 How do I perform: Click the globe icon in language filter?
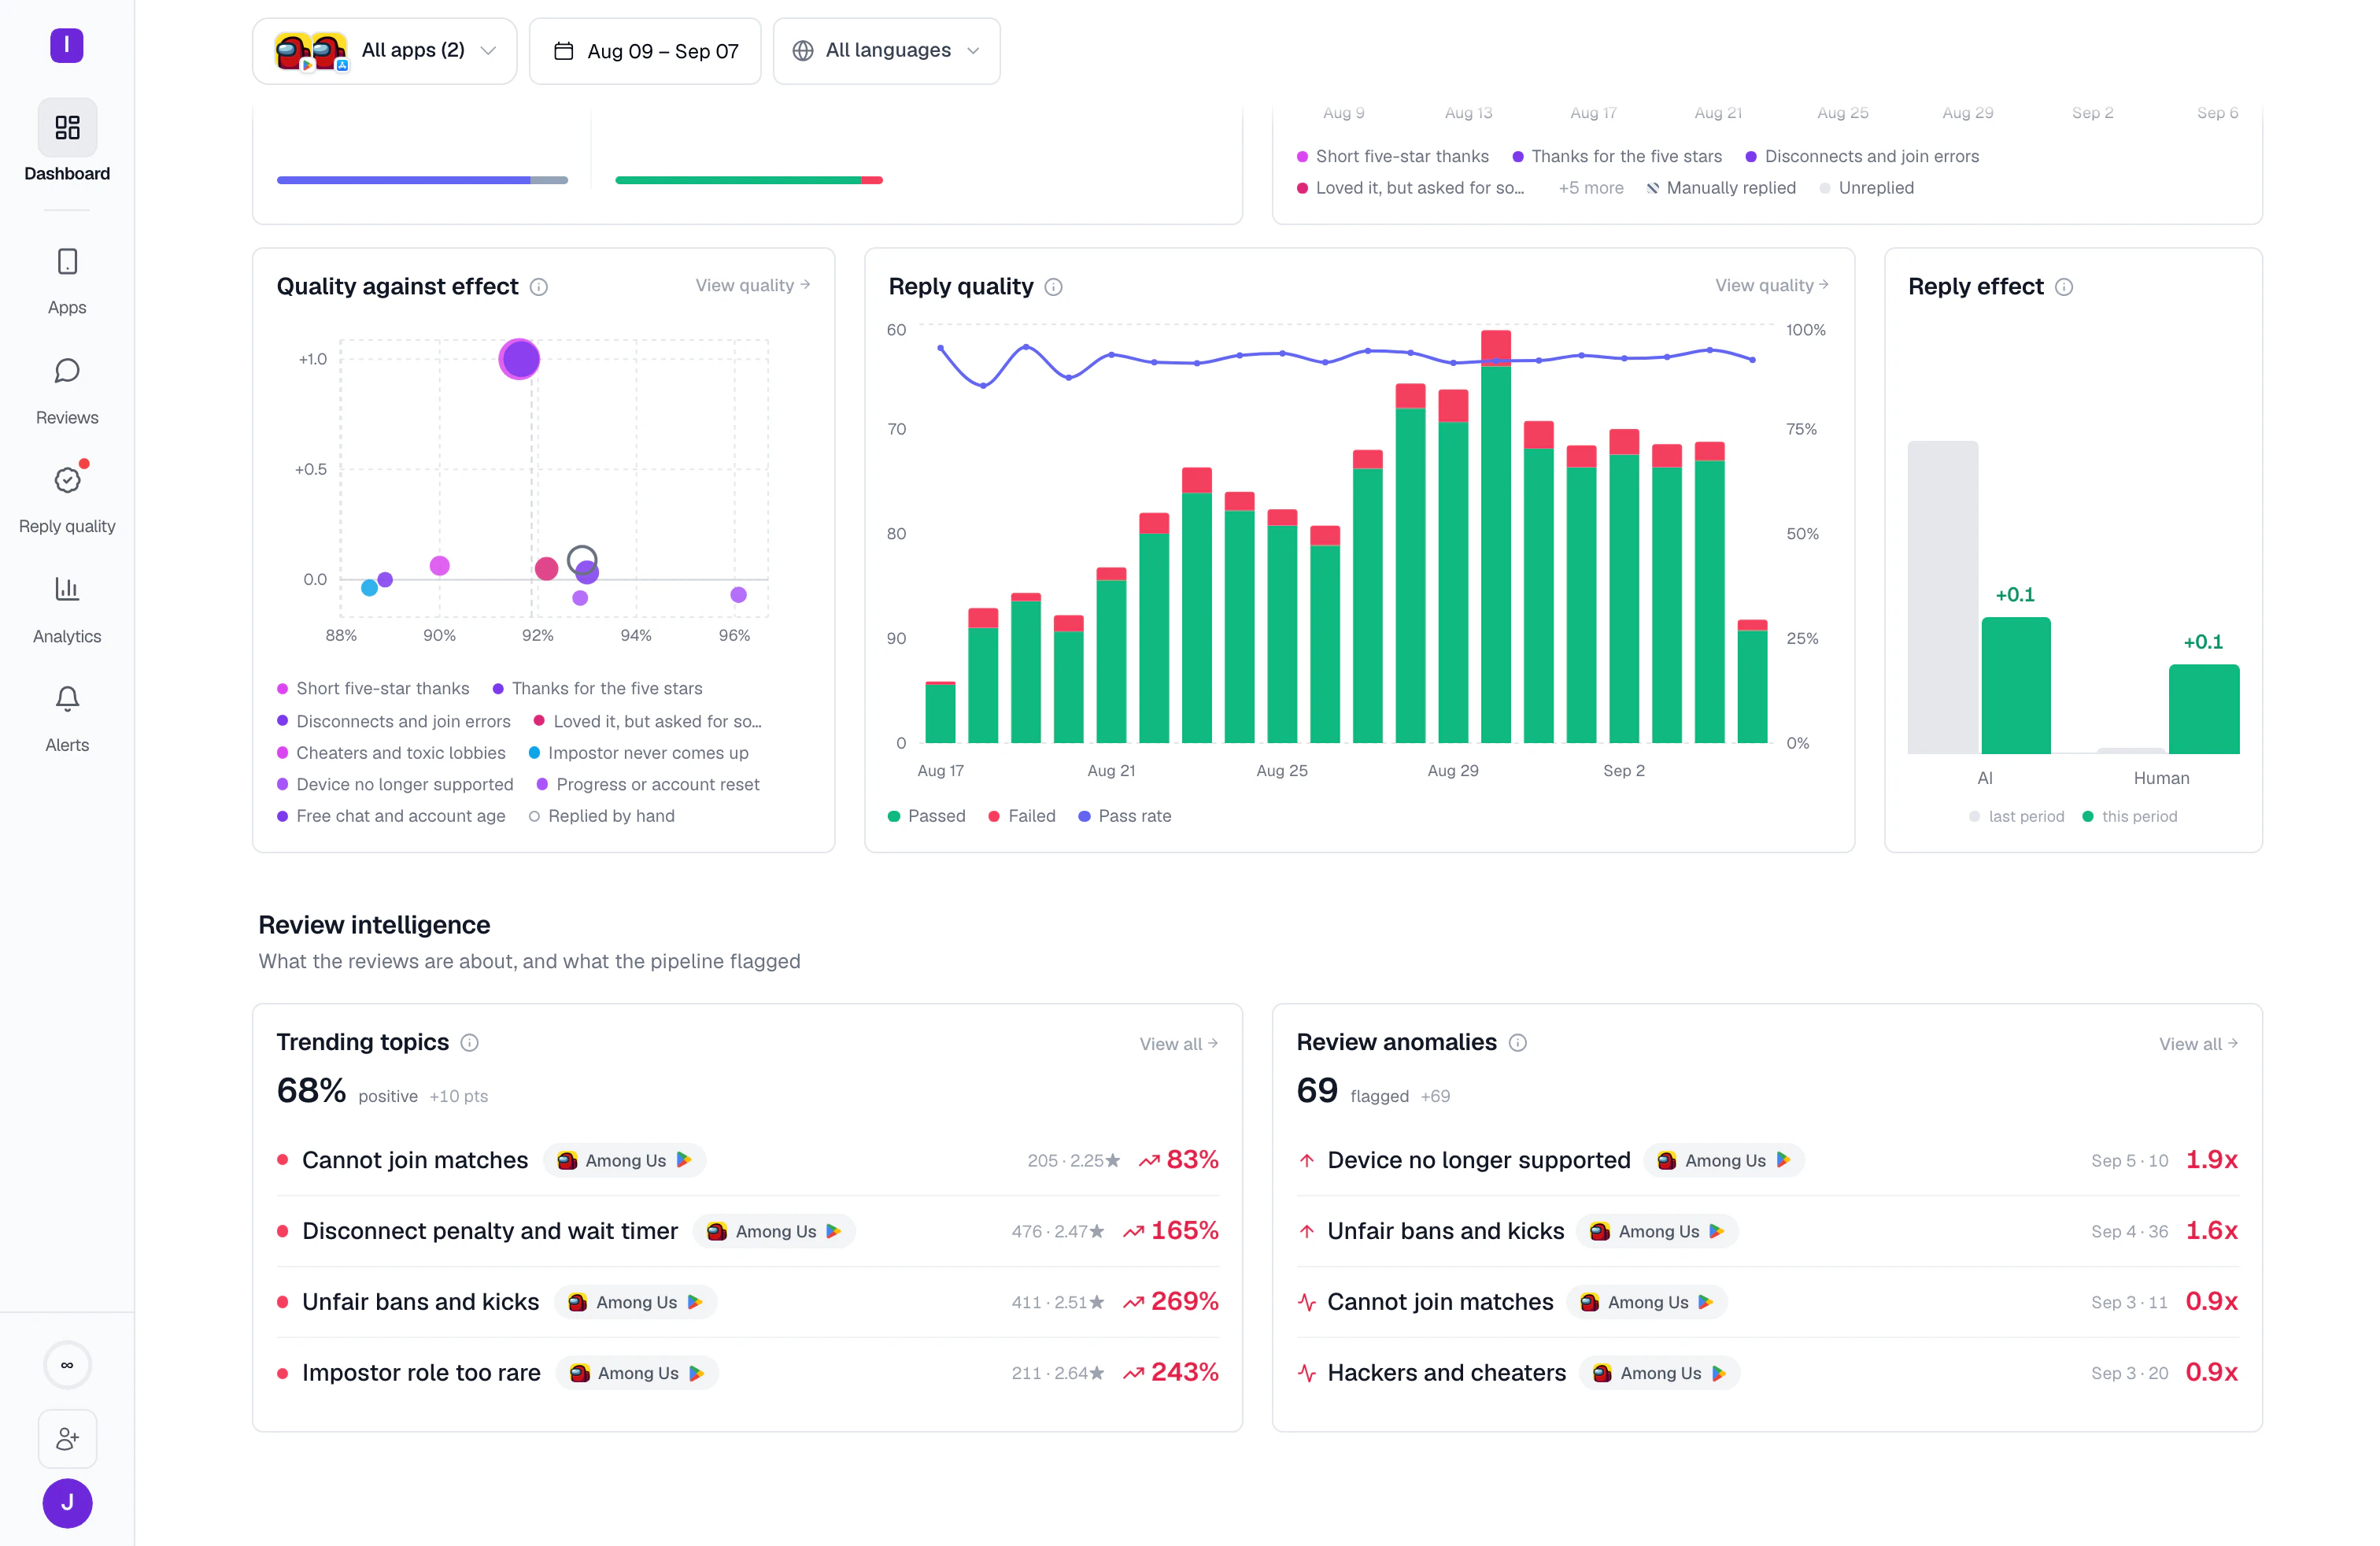coord(802,50)
